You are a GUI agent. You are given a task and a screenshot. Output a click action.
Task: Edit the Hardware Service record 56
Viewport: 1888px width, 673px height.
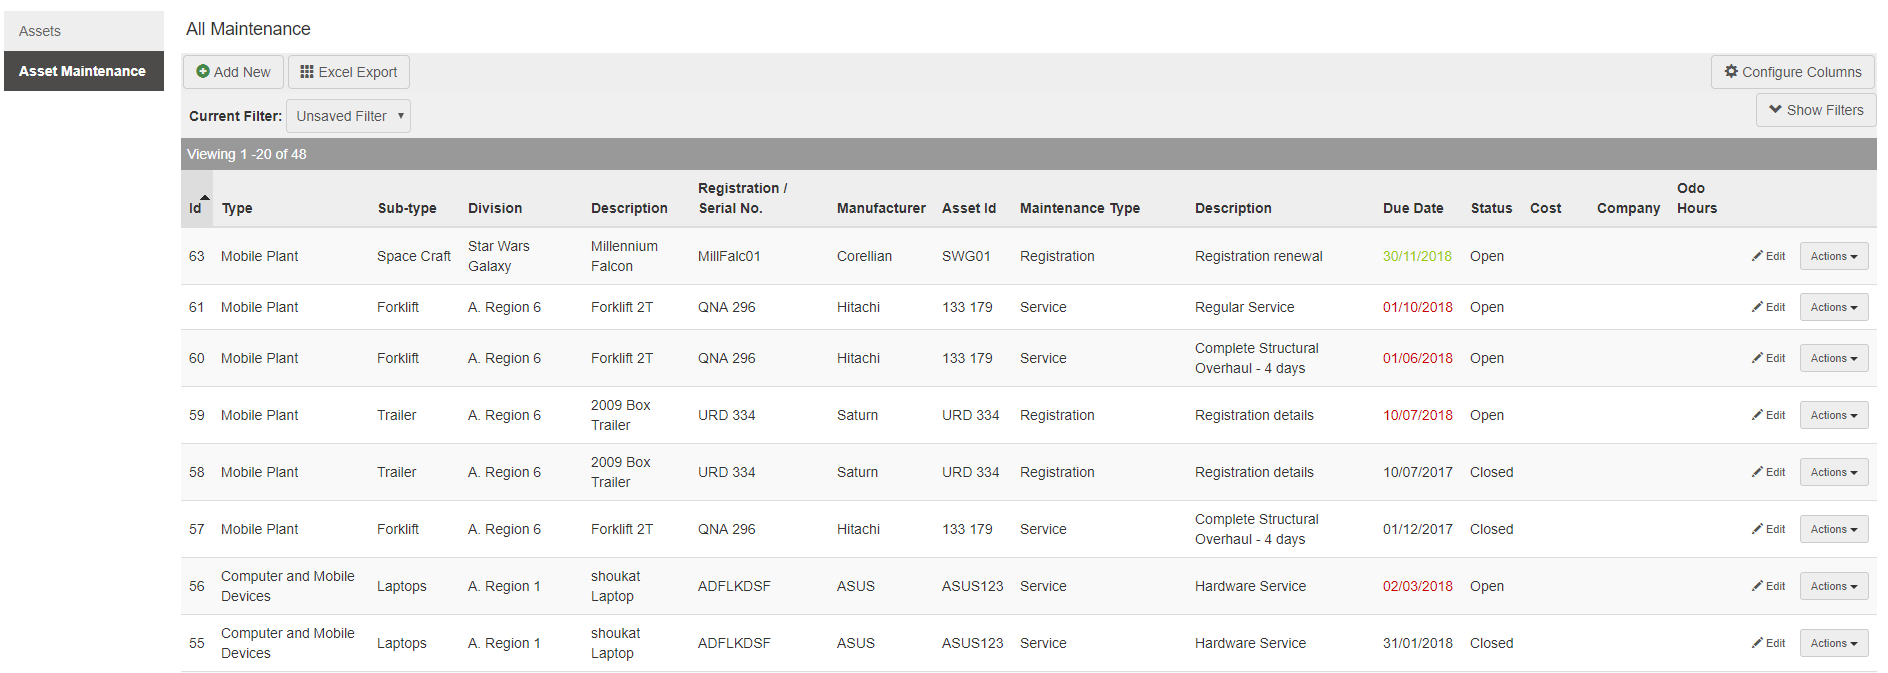pyautogui.click(x=1768, y=586)
